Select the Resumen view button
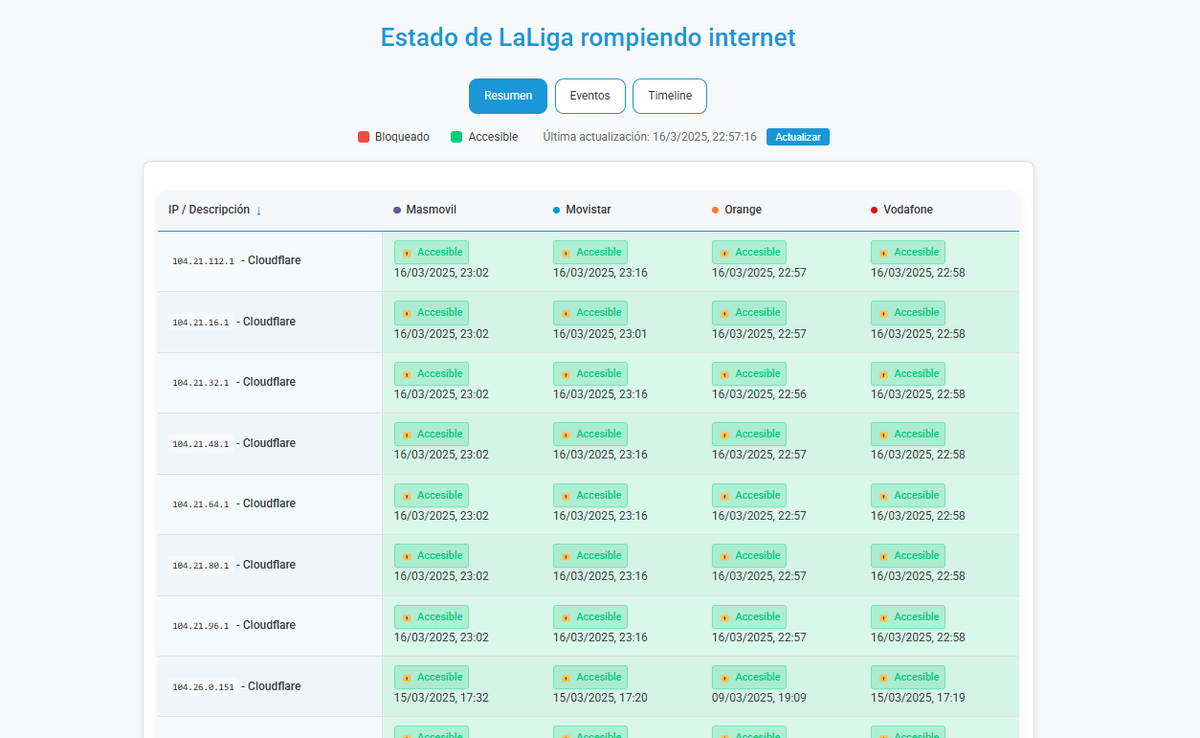1200x738 pixels. coord(508,96)
